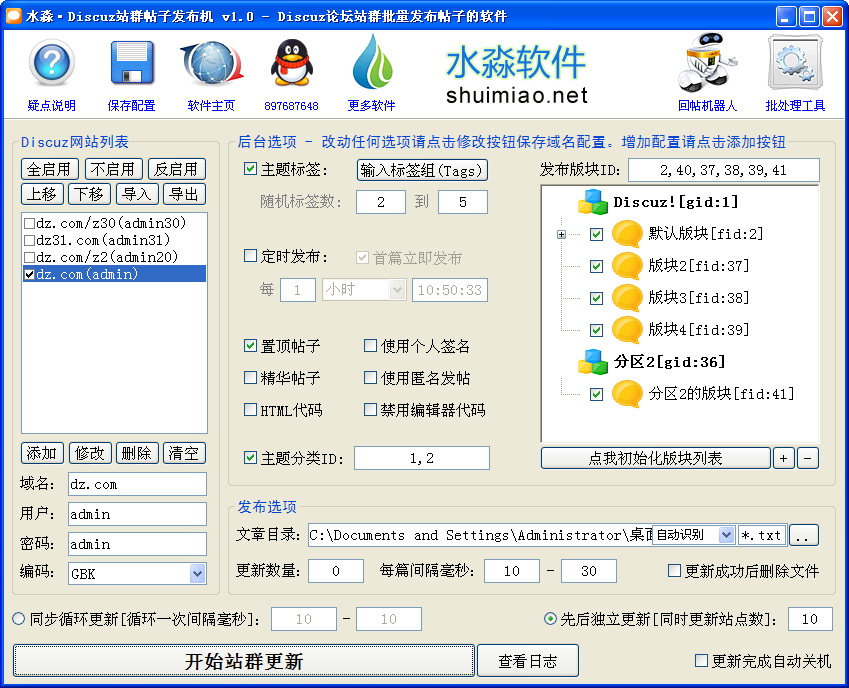The height and width of the screenshot is (688, 849).
Task: Browse article folder with the .. button
Action: click(x=804, y=535)
